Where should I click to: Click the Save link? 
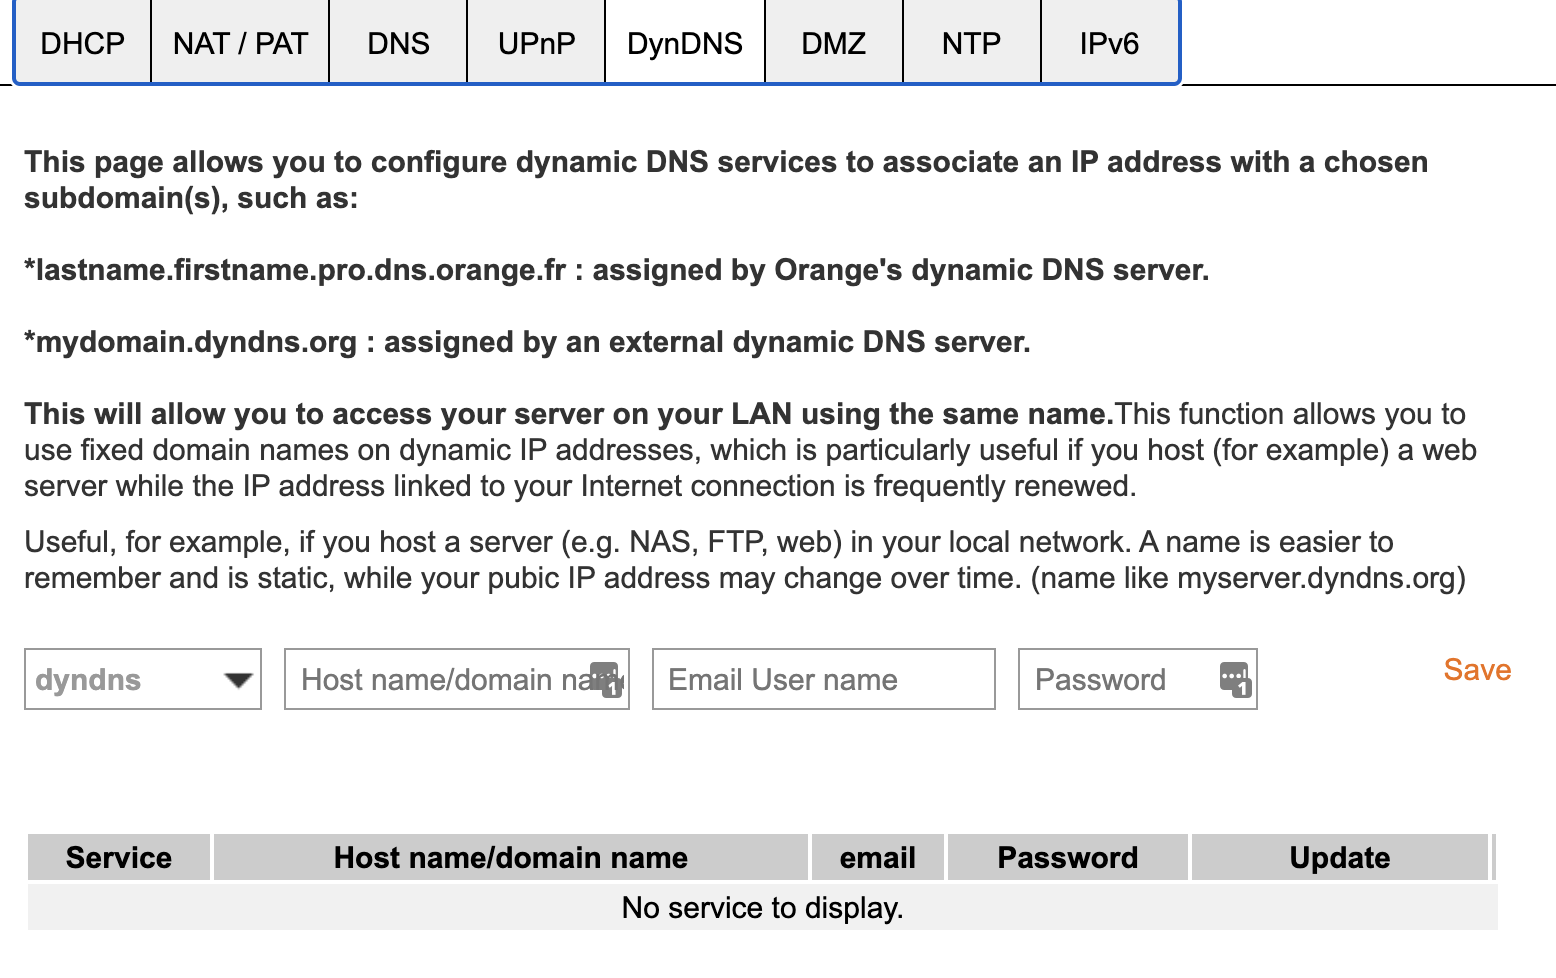(x=1477, y=670)
